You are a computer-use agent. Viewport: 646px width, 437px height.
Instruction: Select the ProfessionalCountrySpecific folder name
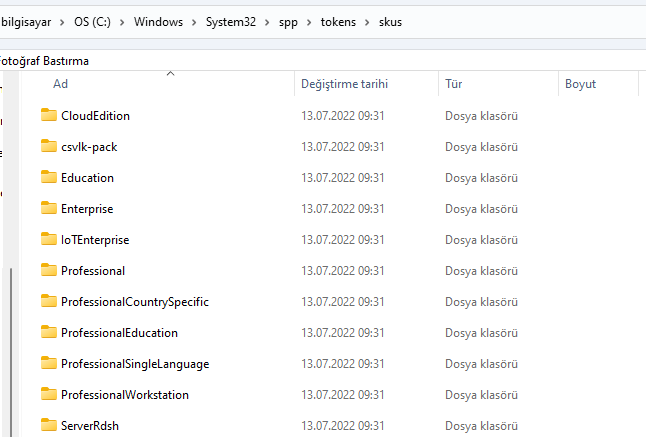click(x=135, y=302)
